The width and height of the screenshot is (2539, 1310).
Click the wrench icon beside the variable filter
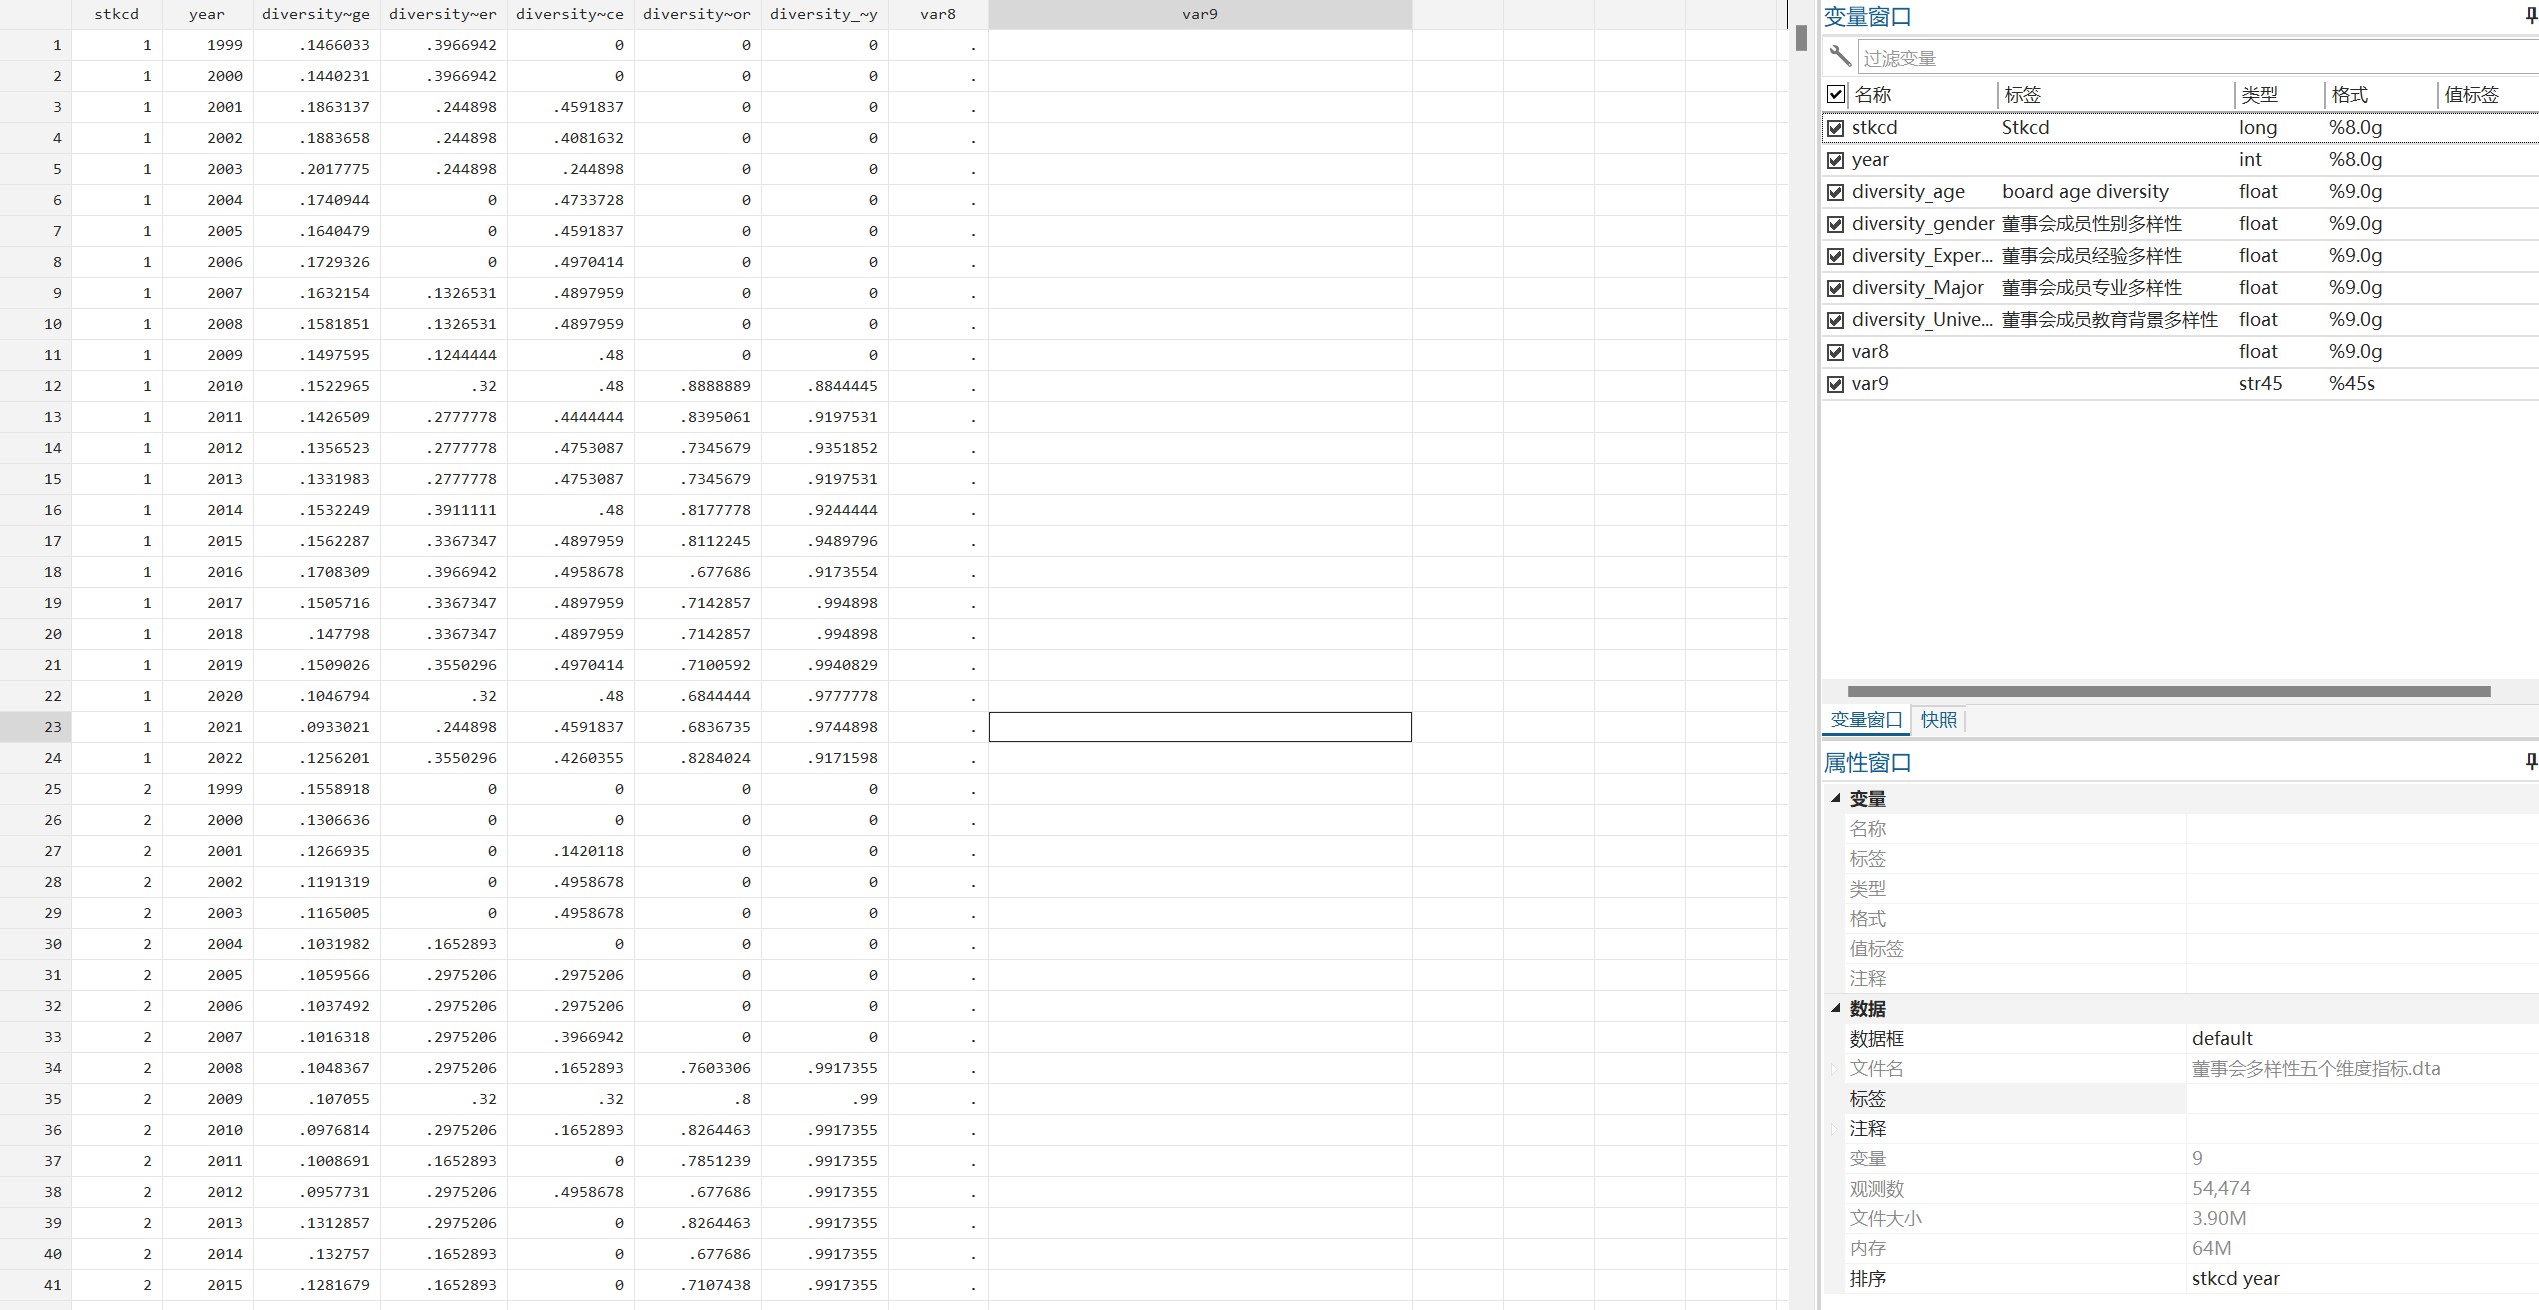[1840, 56]
